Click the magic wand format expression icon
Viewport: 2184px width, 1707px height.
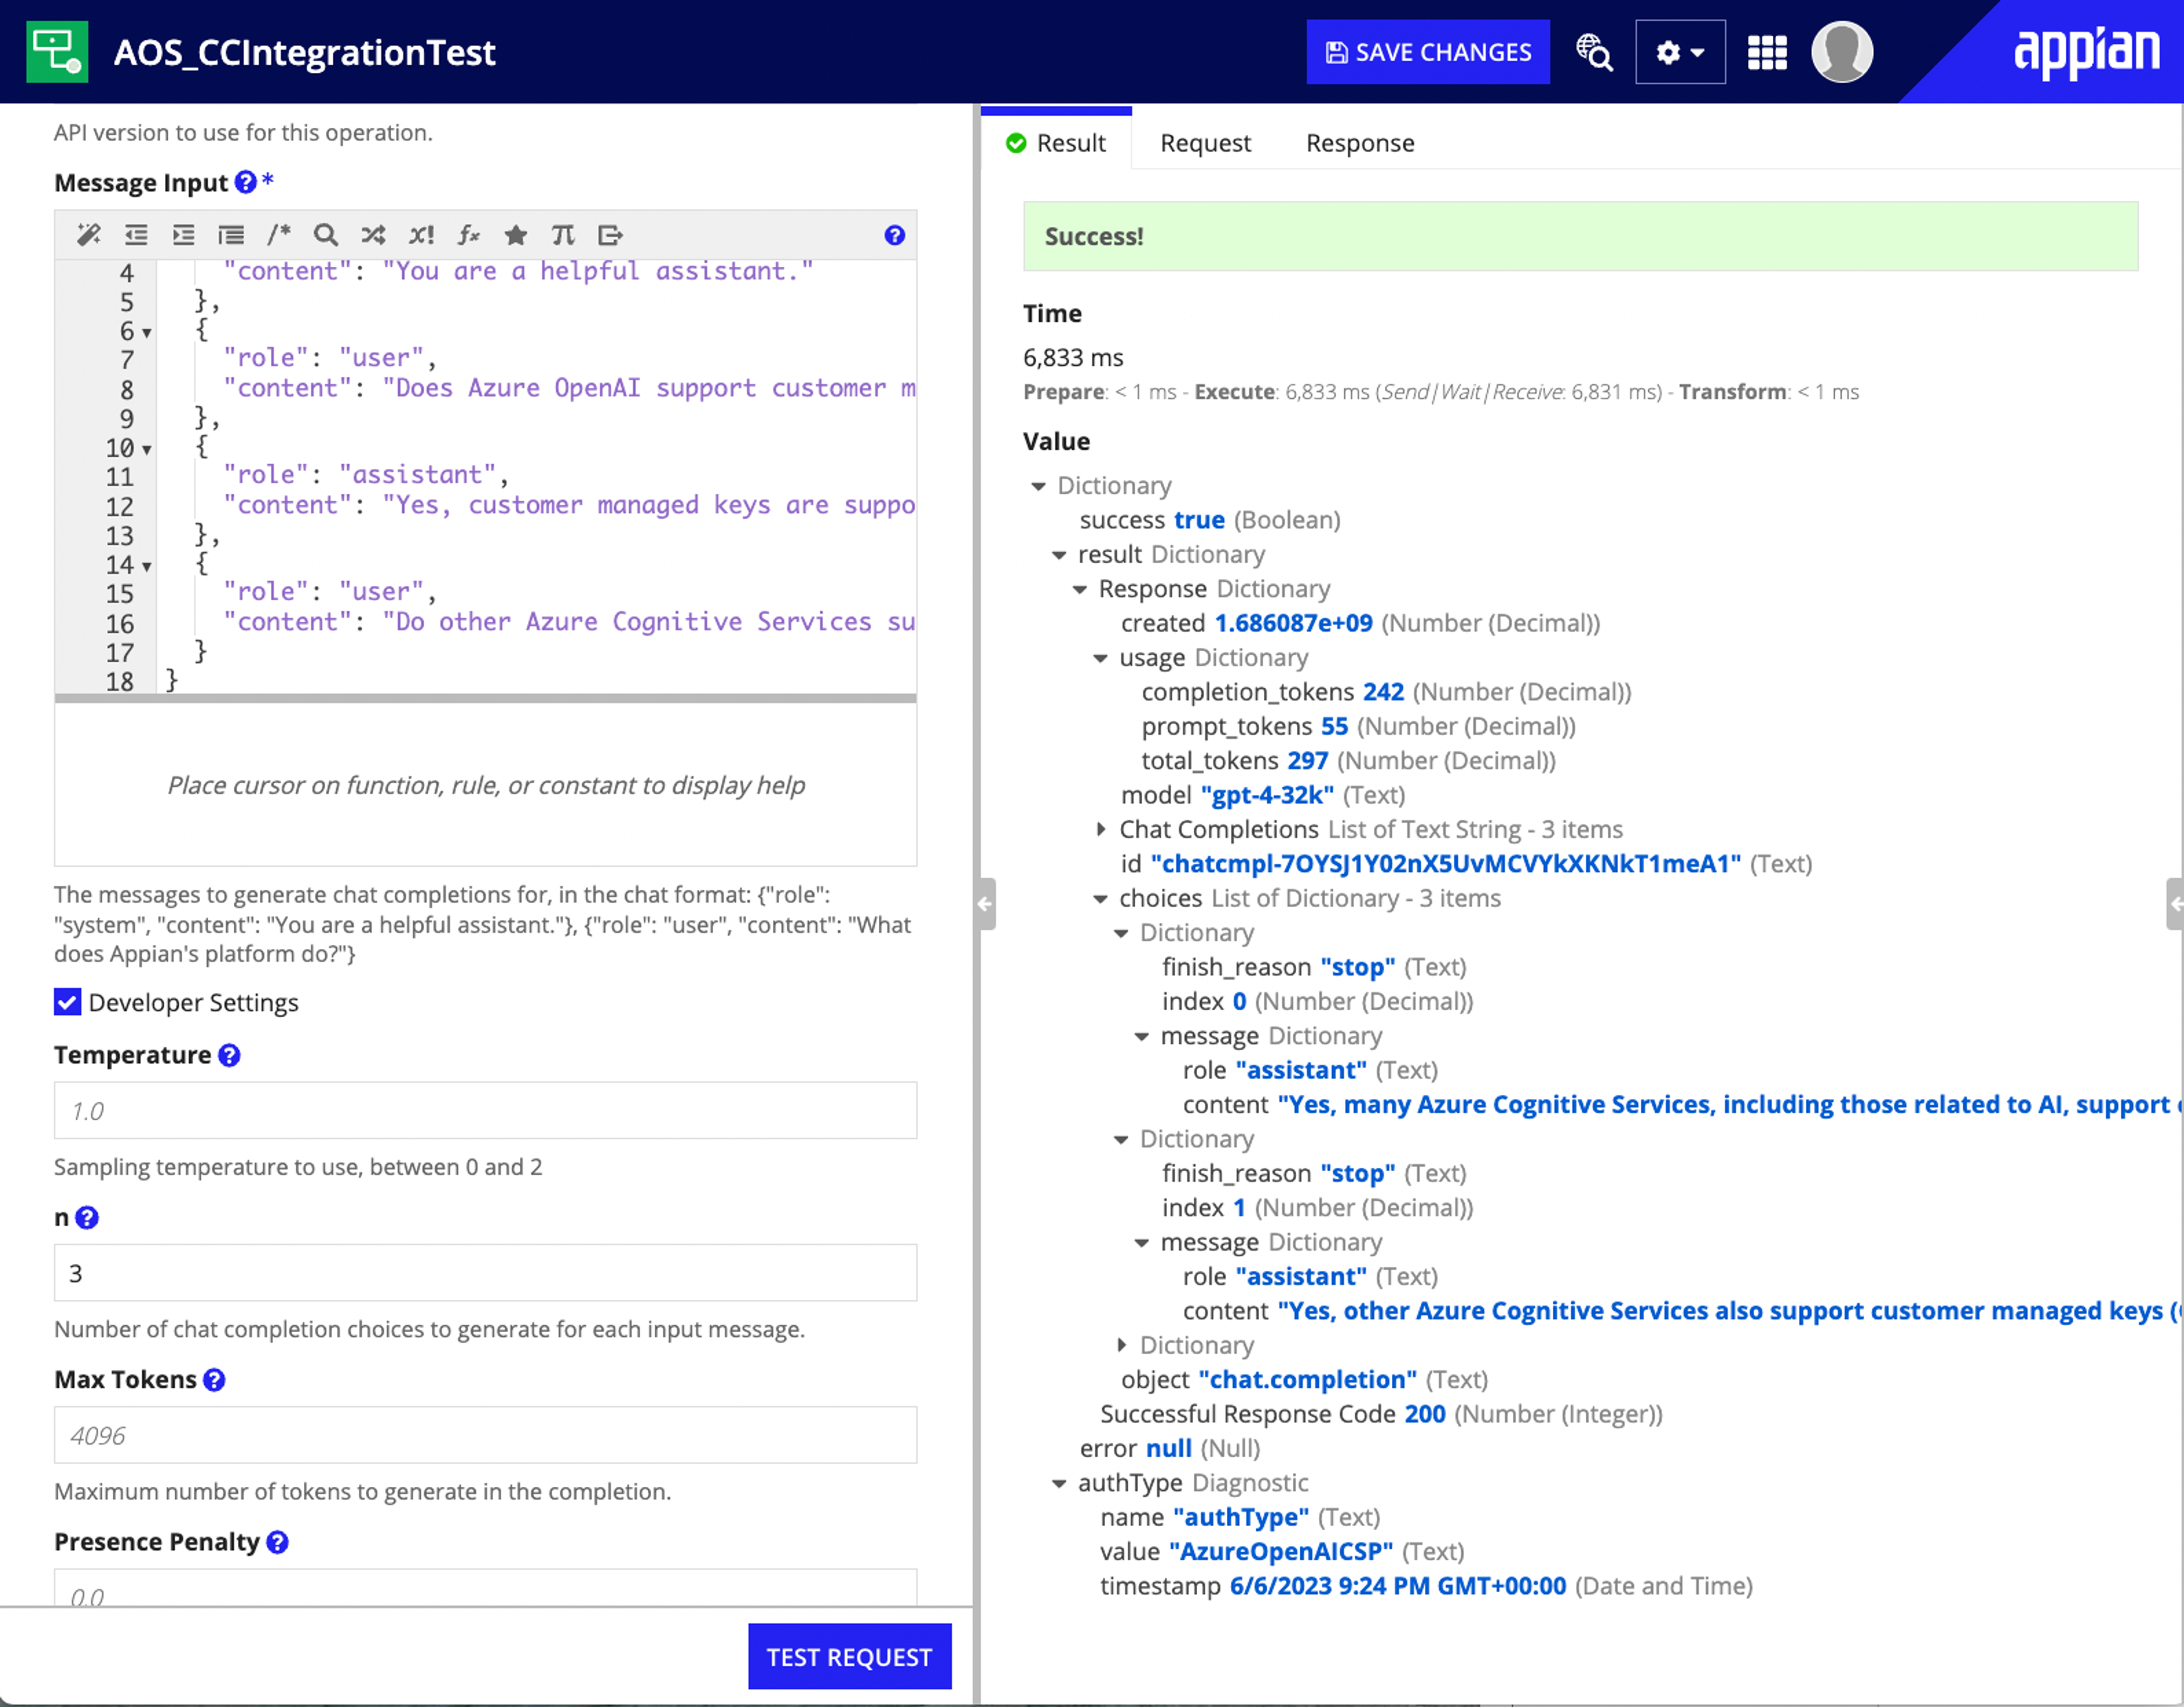89,235
